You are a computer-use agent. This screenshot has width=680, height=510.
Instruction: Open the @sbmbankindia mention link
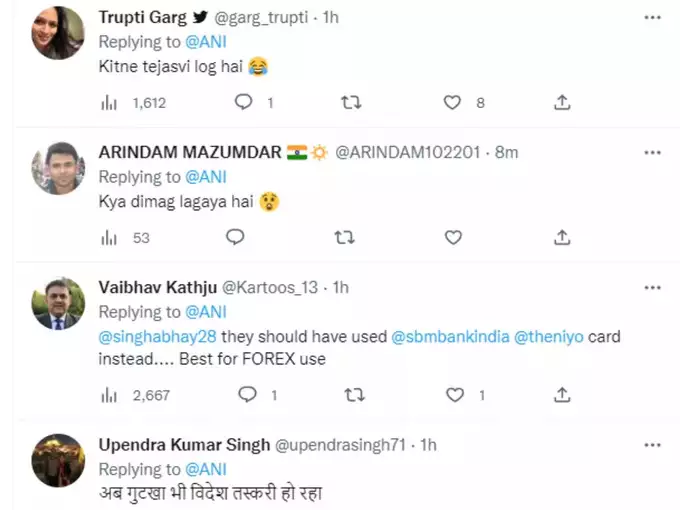point(449,336)
